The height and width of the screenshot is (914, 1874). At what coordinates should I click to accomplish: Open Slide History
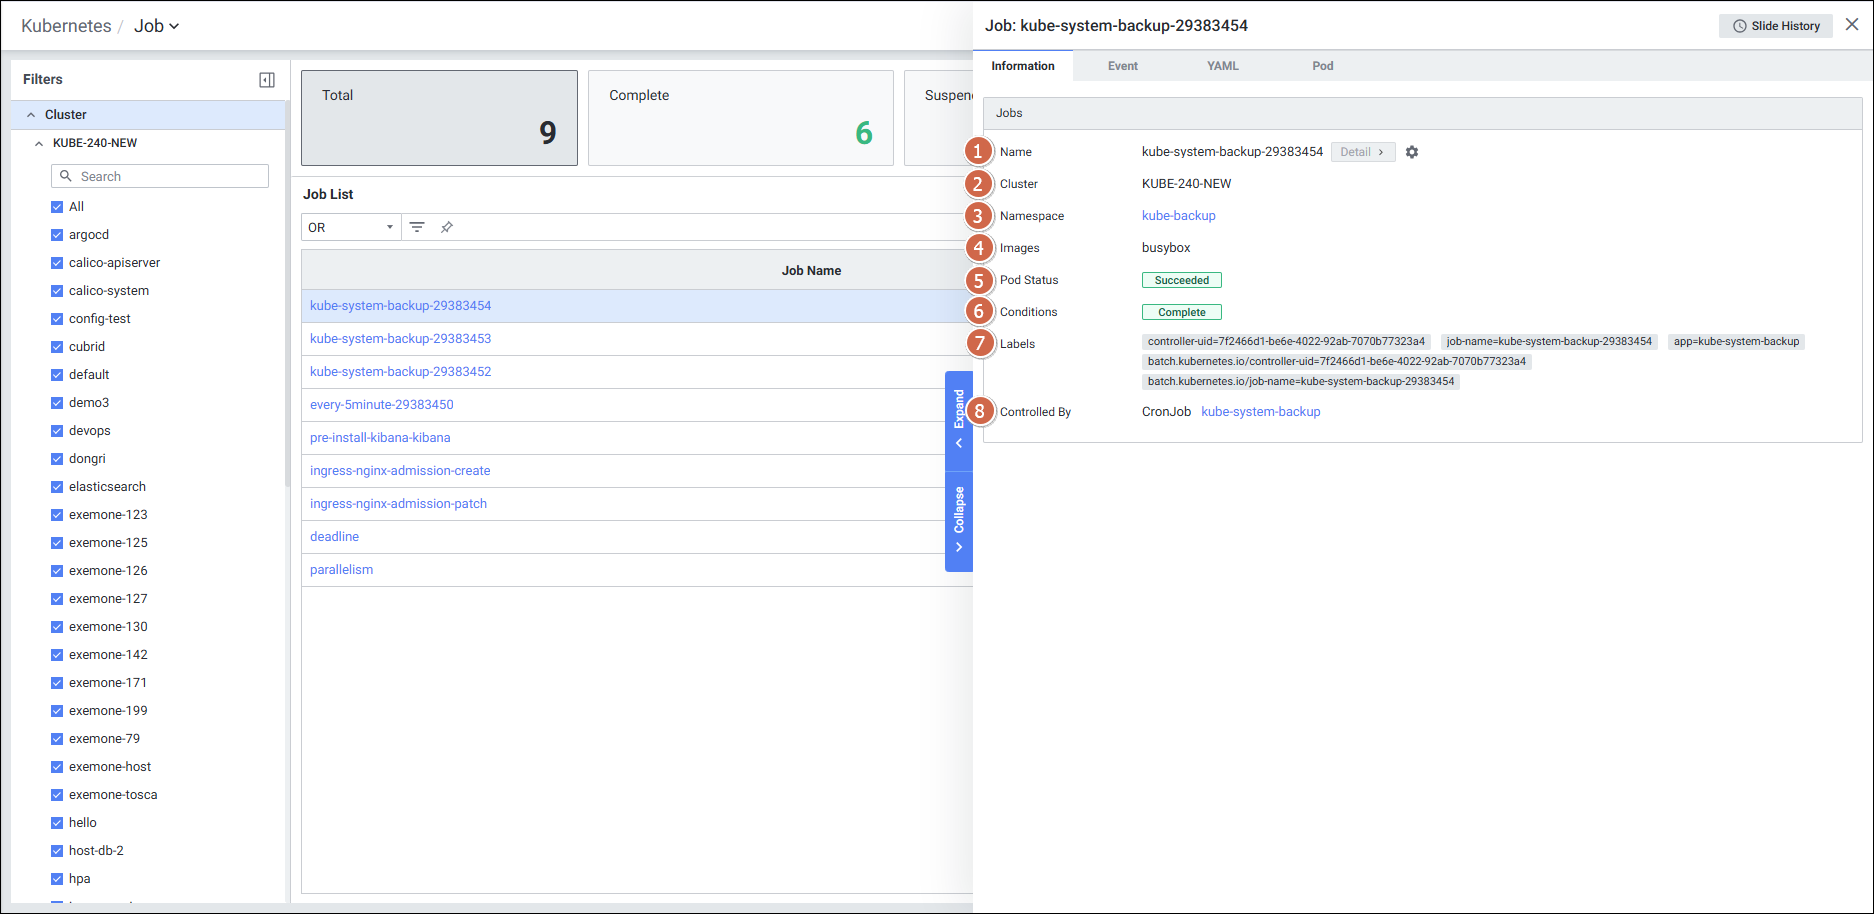click(x=1776, y=26)
